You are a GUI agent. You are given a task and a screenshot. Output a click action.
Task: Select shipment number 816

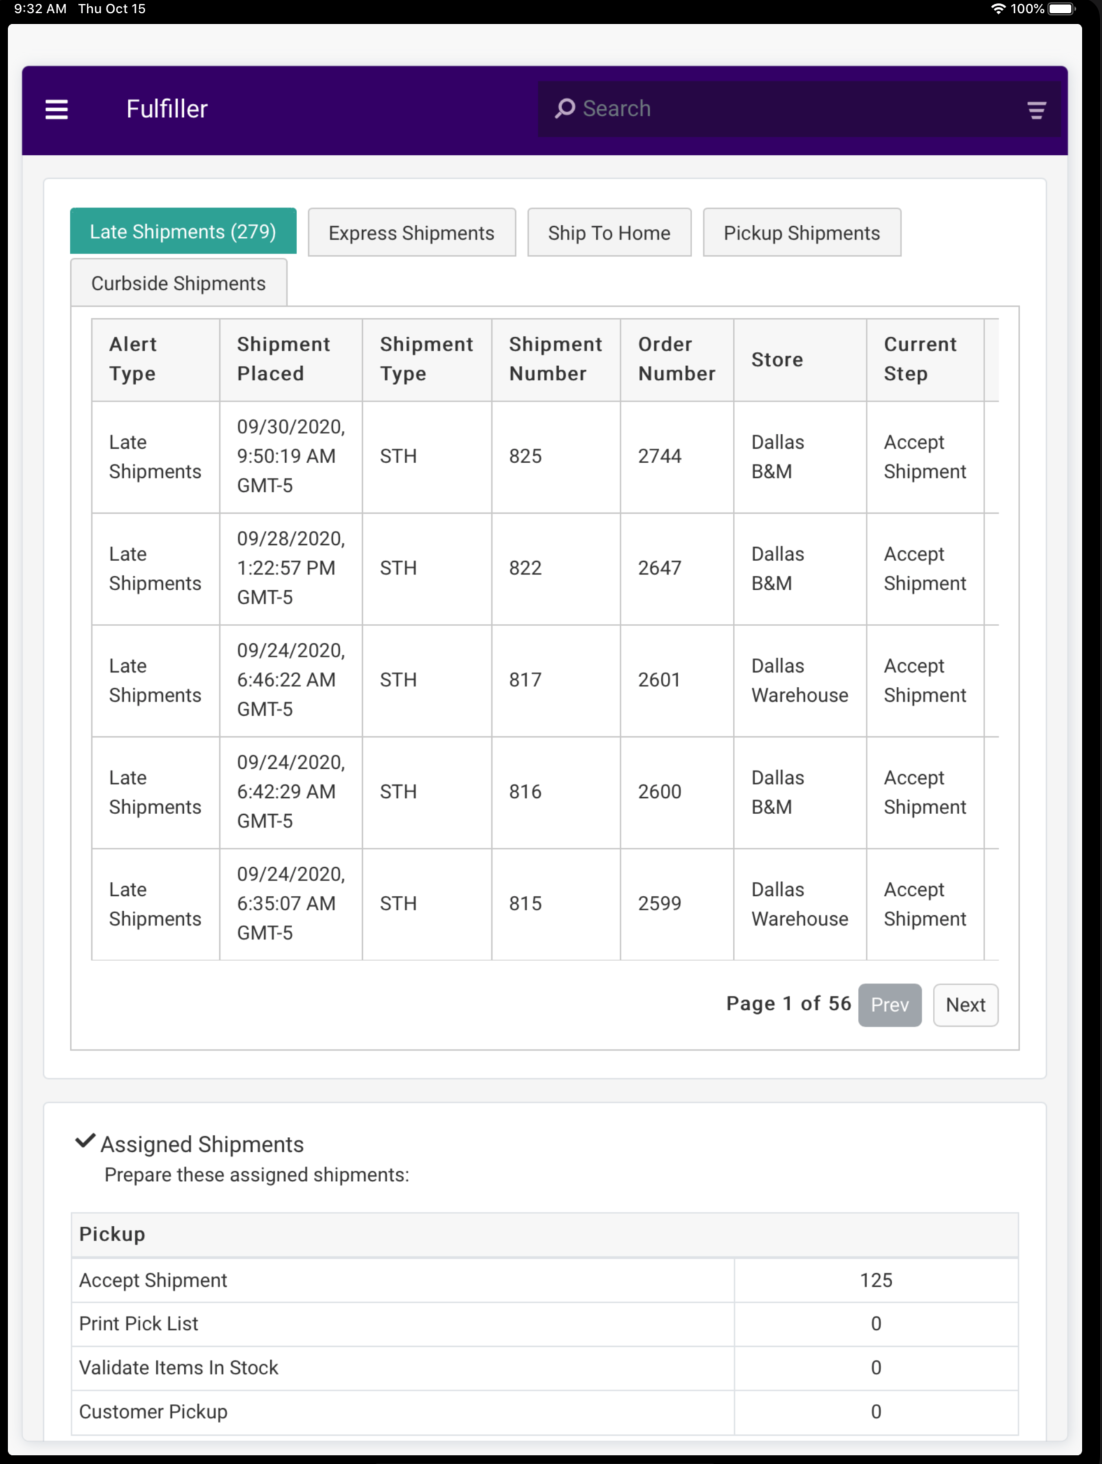pos(525,792)
